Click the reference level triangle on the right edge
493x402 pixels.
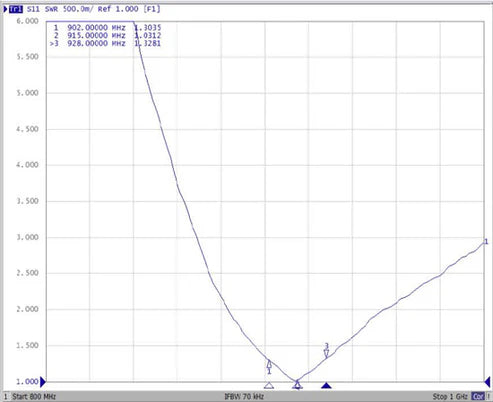pos(487,382)
